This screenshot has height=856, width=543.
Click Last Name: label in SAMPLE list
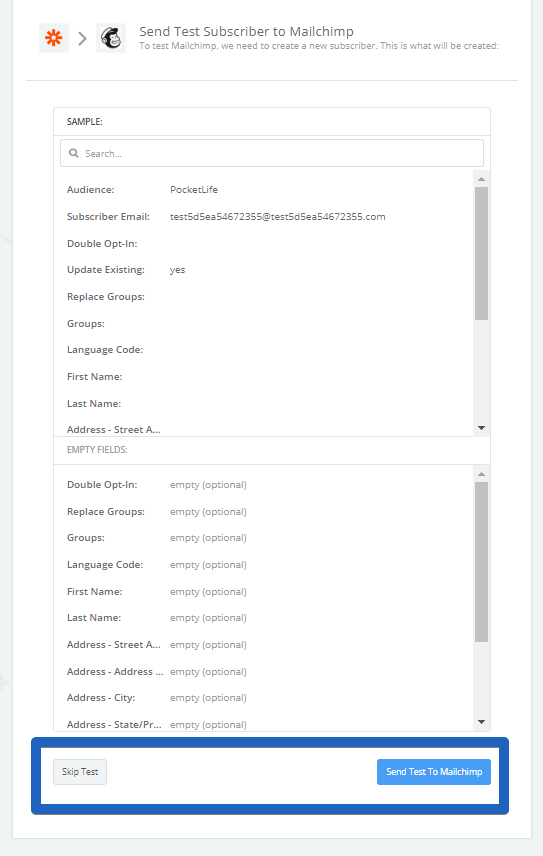point(94,403)
